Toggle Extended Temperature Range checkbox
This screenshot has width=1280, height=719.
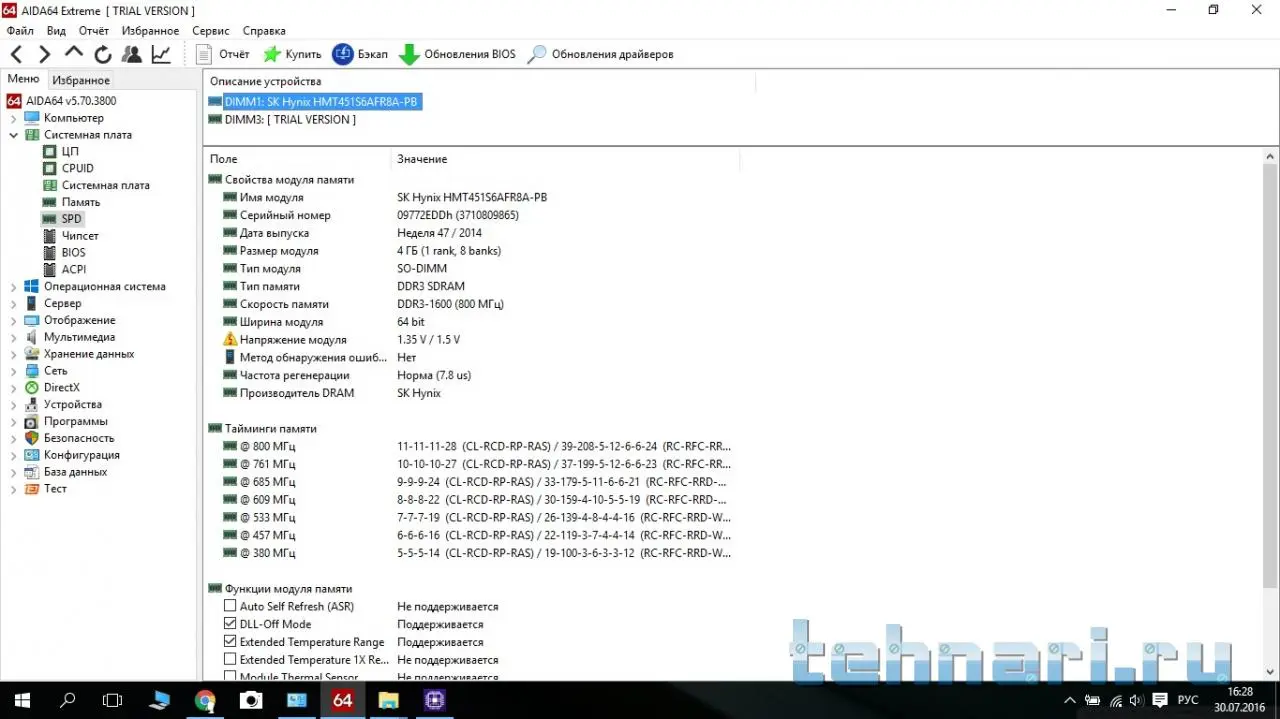pyautogui.click(x=230, y=642)
